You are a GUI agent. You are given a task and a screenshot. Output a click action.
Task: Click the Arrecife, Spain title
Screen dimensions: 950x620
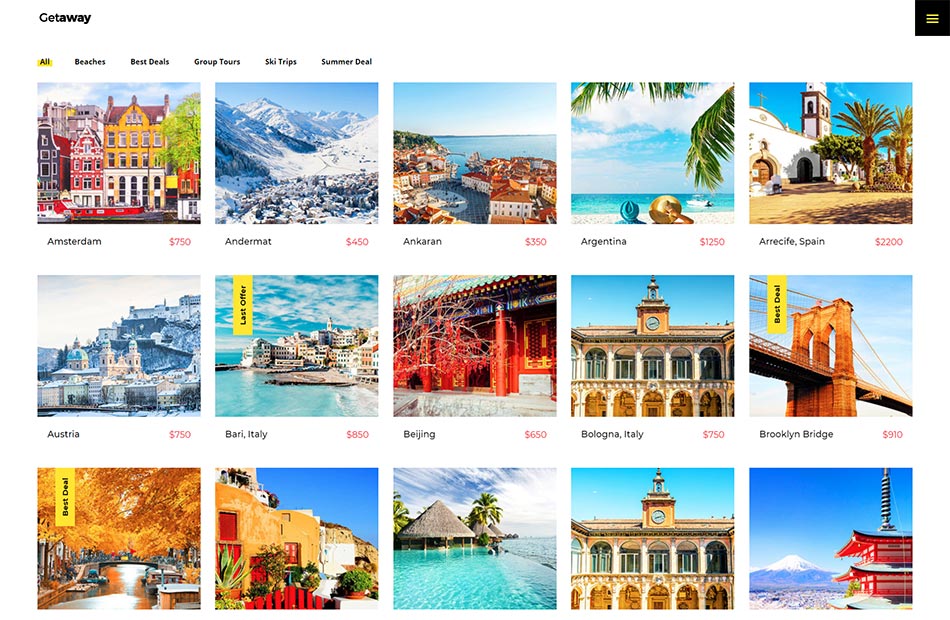click(x=792, y=242)
